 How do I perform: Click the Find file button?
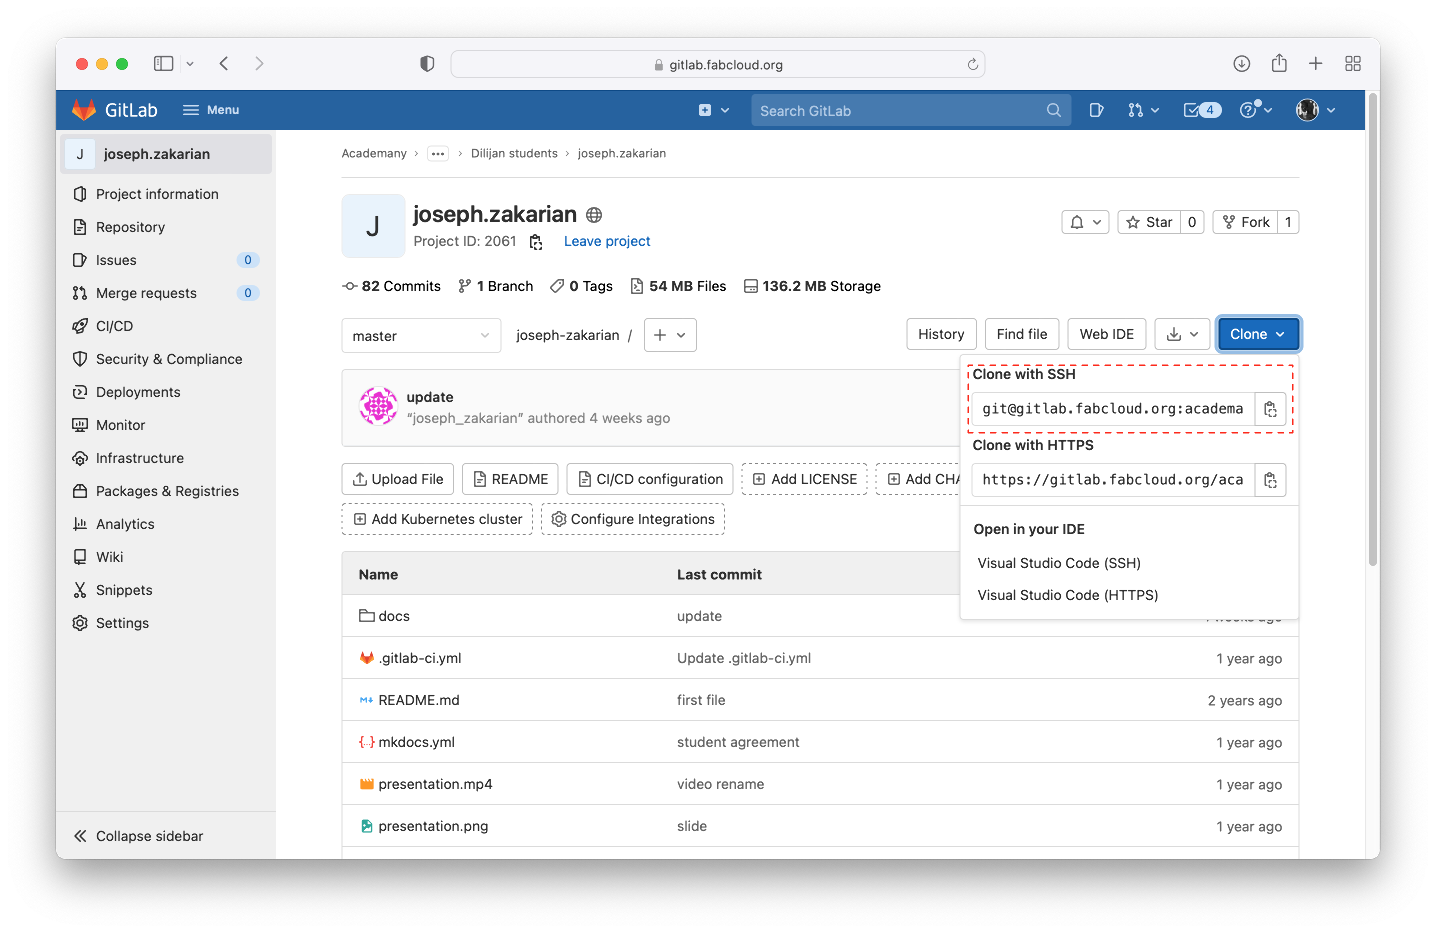[1021, 333]
